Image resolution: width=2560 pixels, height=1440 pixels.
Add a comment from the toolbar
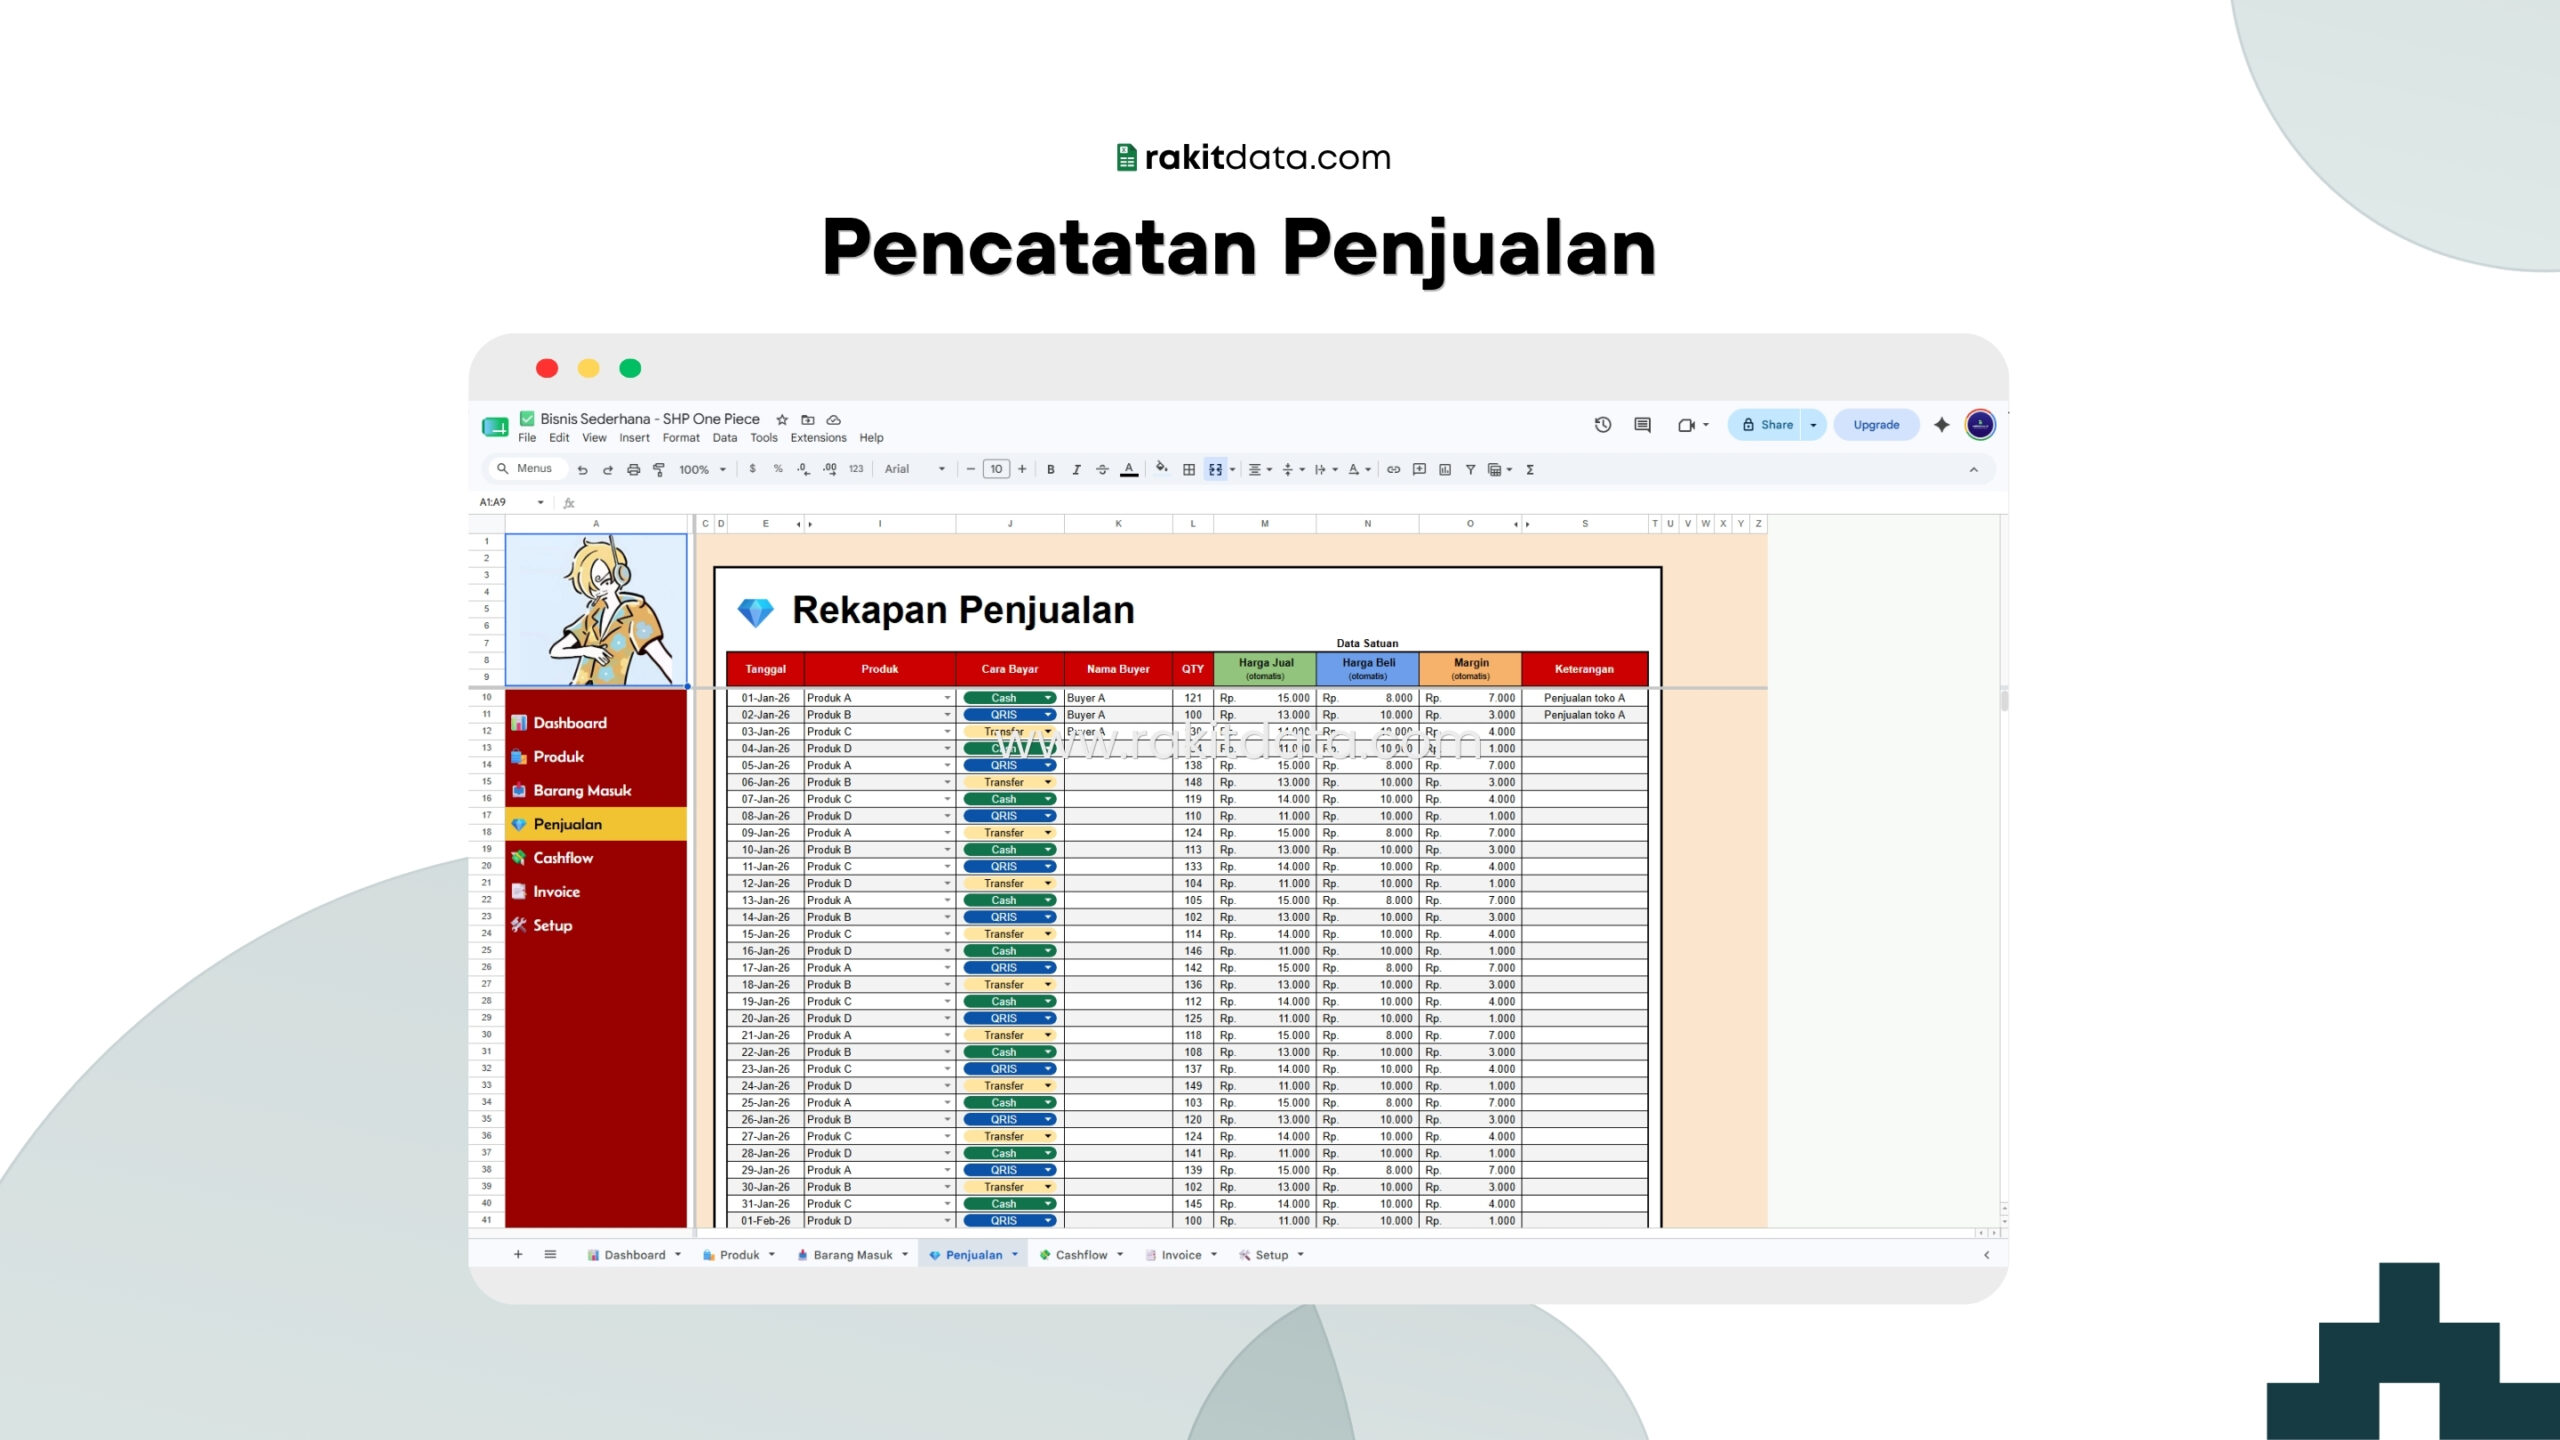(x=1419, y=469)
